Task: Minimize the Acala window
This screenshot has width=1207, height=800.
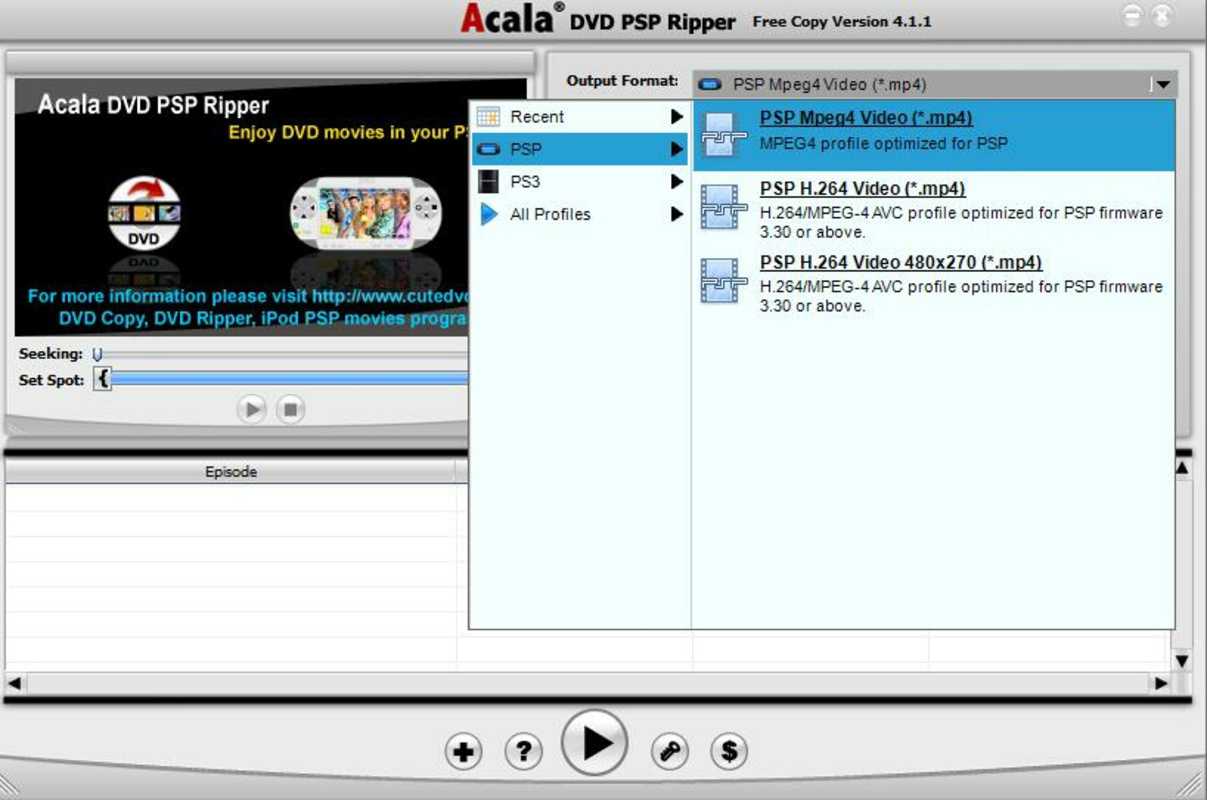Action: (x=1132, y=17)
